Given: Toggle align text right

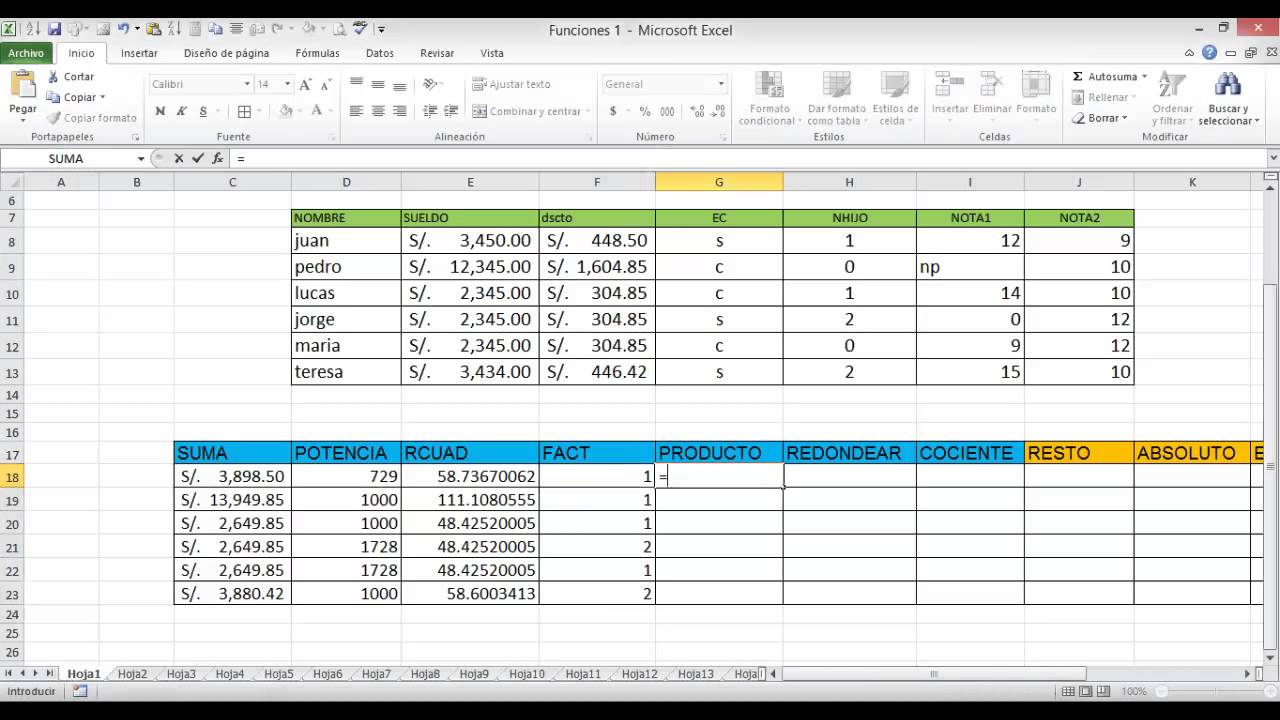Looking at the screenshot, I should (x=400, y=112).
